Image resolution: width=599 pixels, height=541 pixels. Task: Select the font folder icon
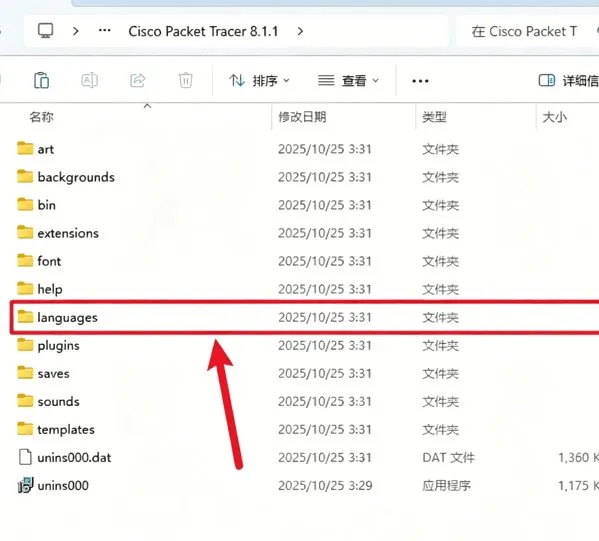point(25,260)
